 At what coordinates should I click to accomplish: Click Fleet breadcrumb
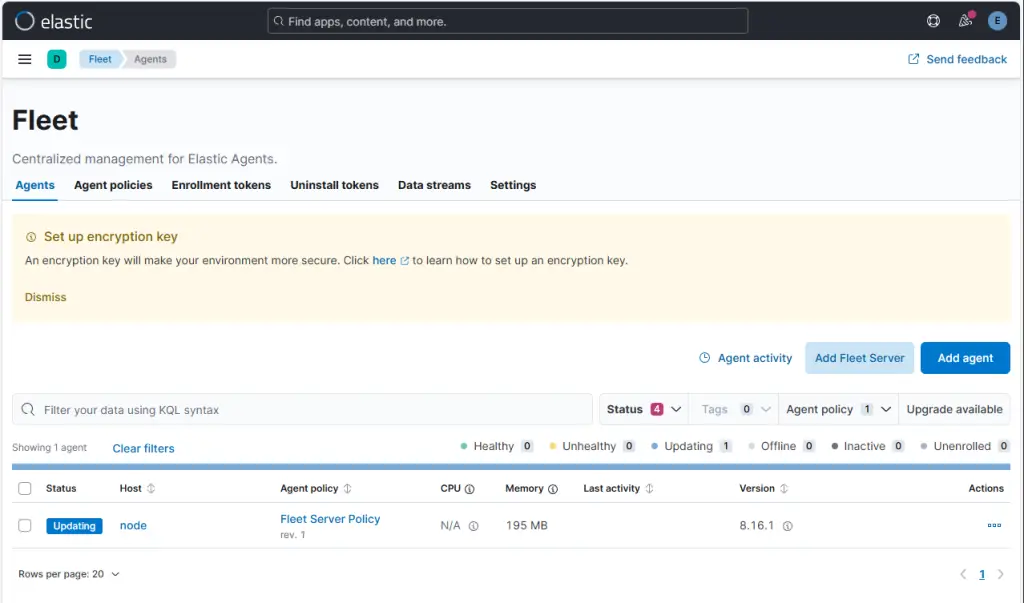coord(100,59)
